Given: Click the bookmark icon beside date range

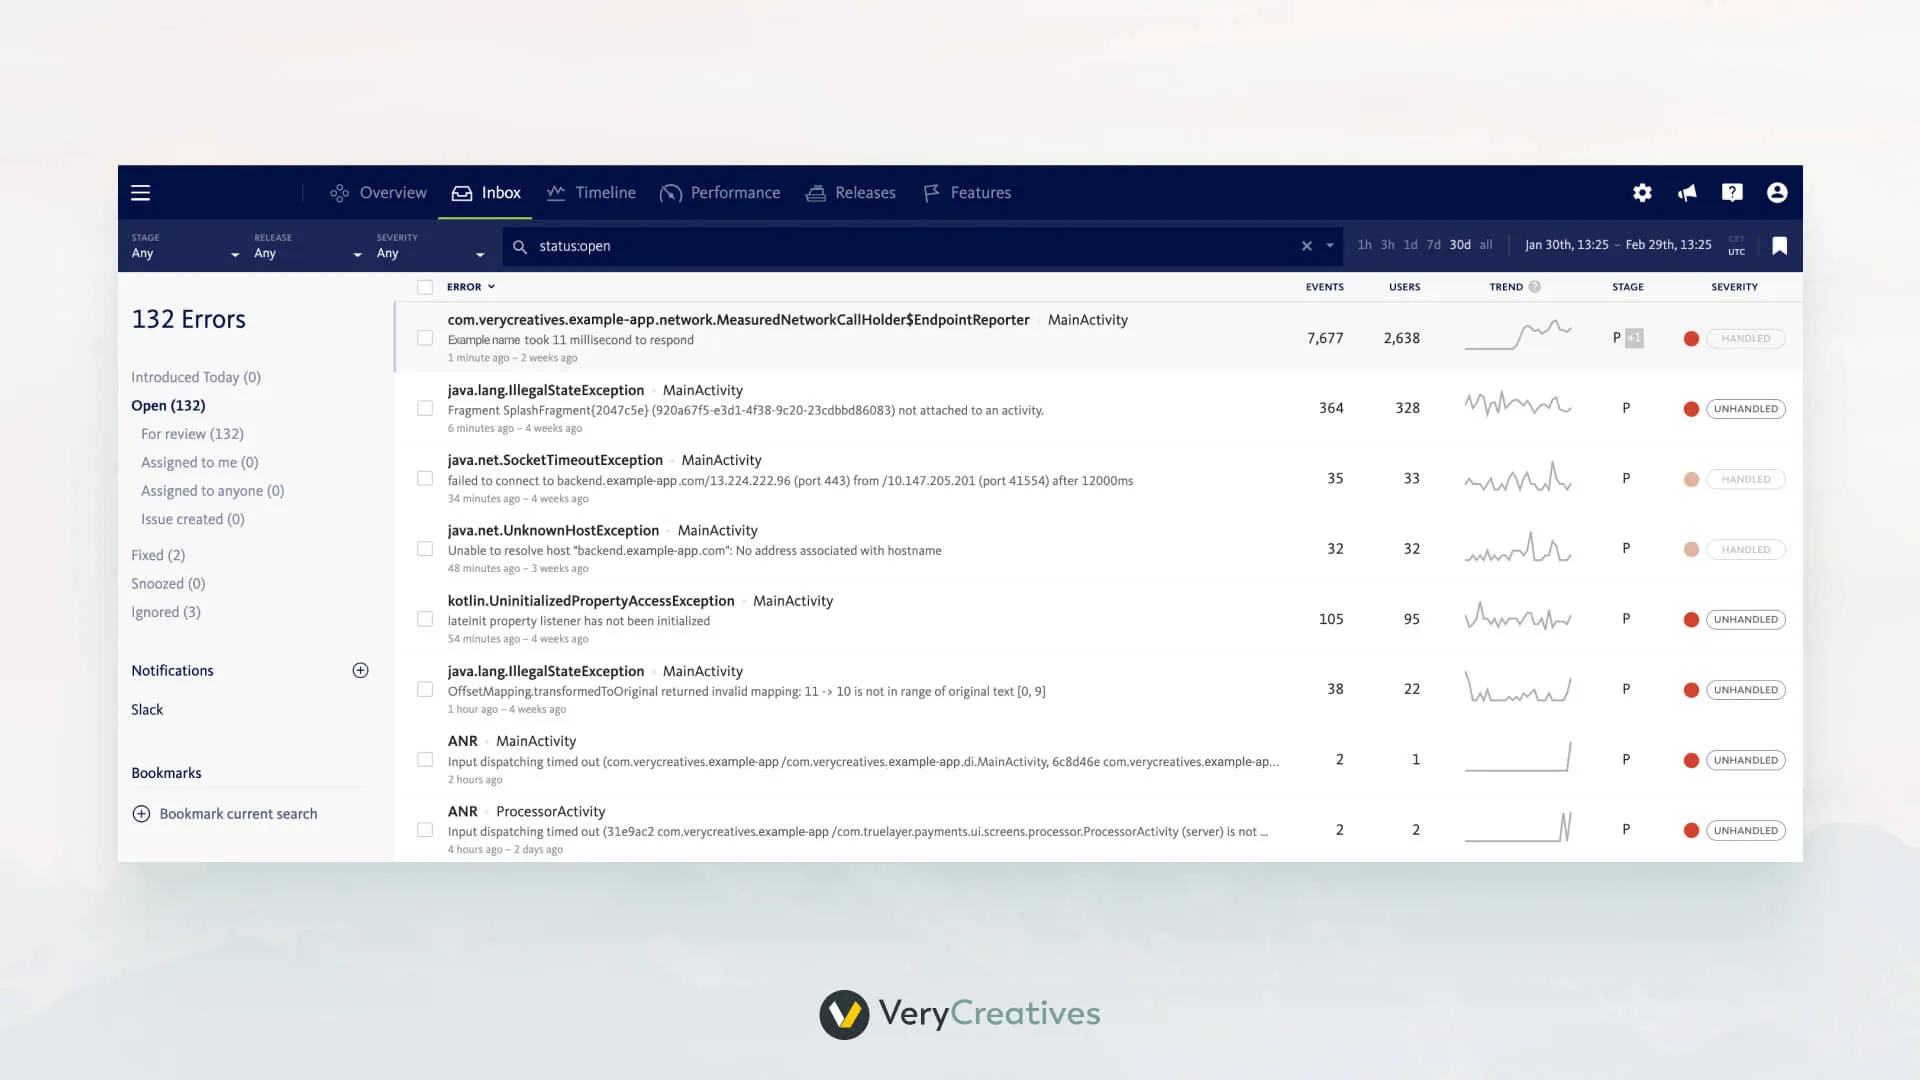Looking at the screenshot, I should (1779, 246).
